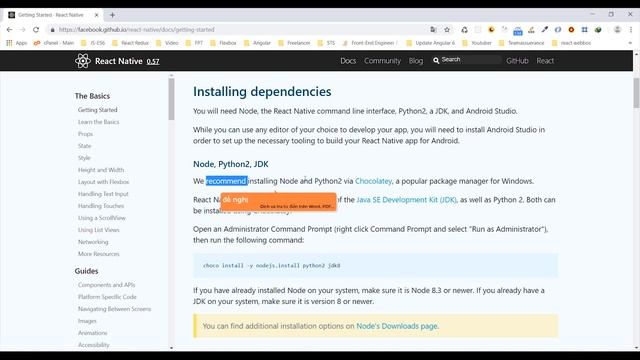This screenshot has width=640, height=360.
Task: Click the search magnifier icon
Action: [x=436, y=60]
